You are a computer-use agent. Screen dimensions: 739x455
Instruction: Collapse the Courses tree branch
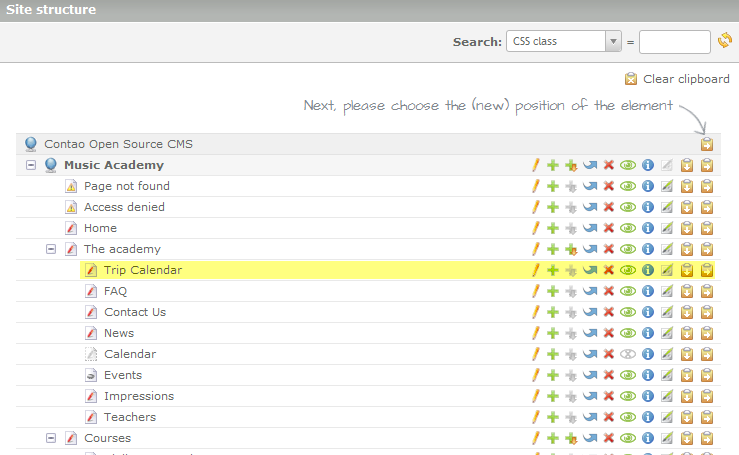51,438
